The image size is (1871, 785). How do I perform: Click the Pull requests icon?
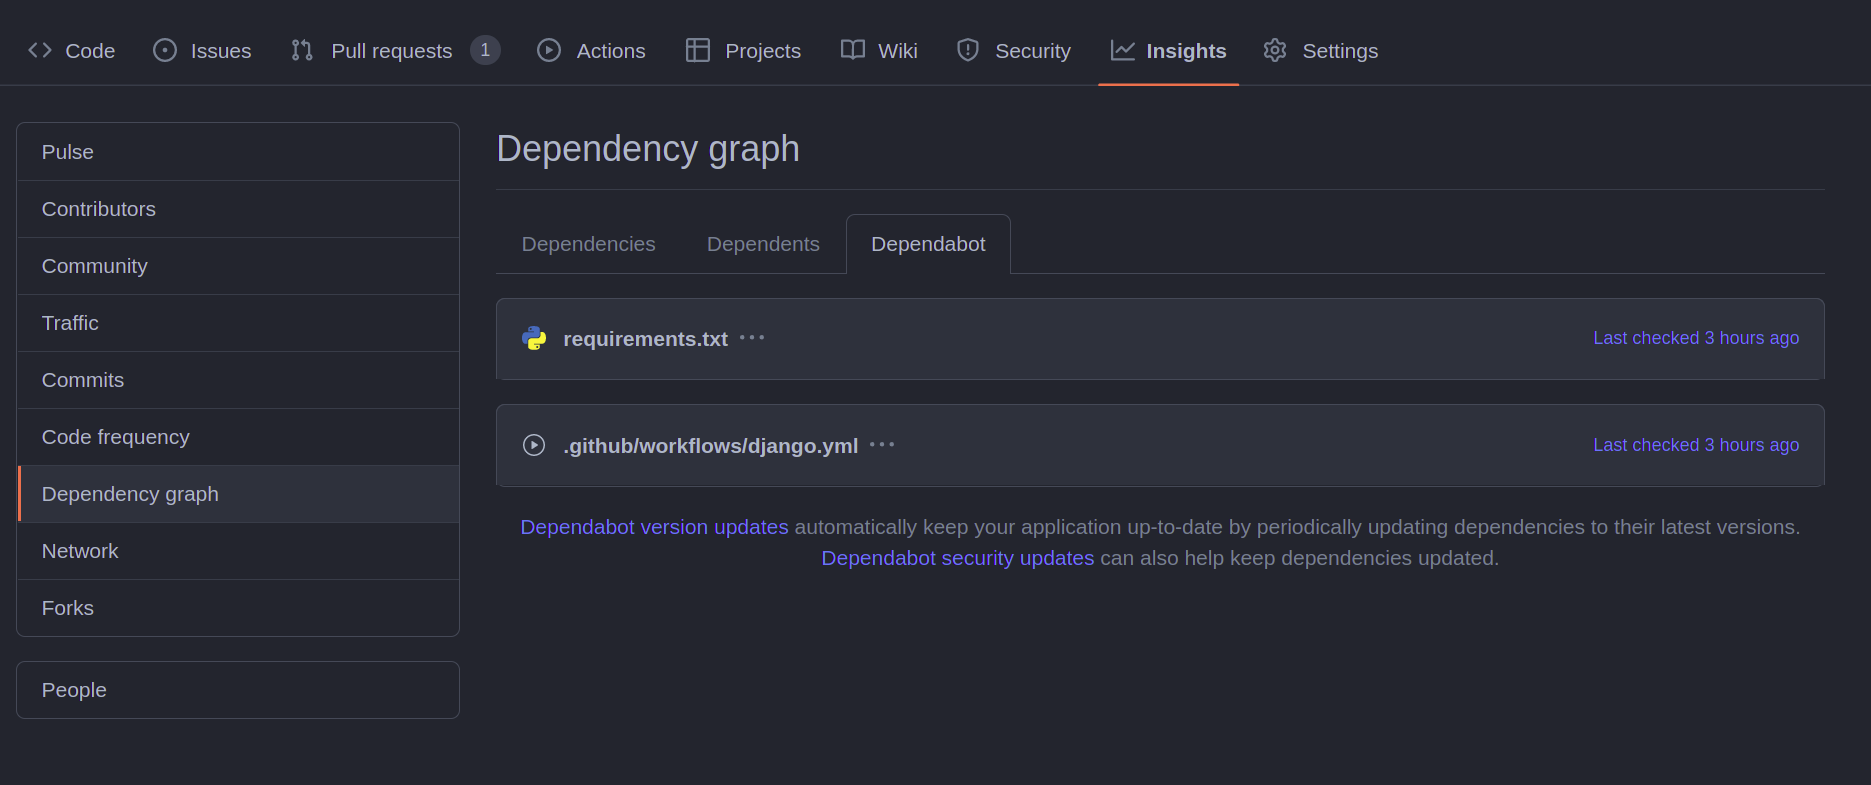pos(302,50)
